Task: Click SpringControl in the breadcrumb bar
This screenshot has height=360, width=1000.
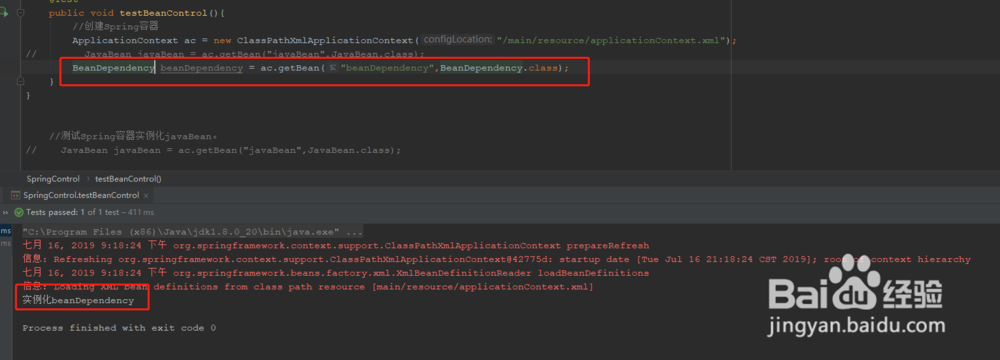Action: coord(53,179)
